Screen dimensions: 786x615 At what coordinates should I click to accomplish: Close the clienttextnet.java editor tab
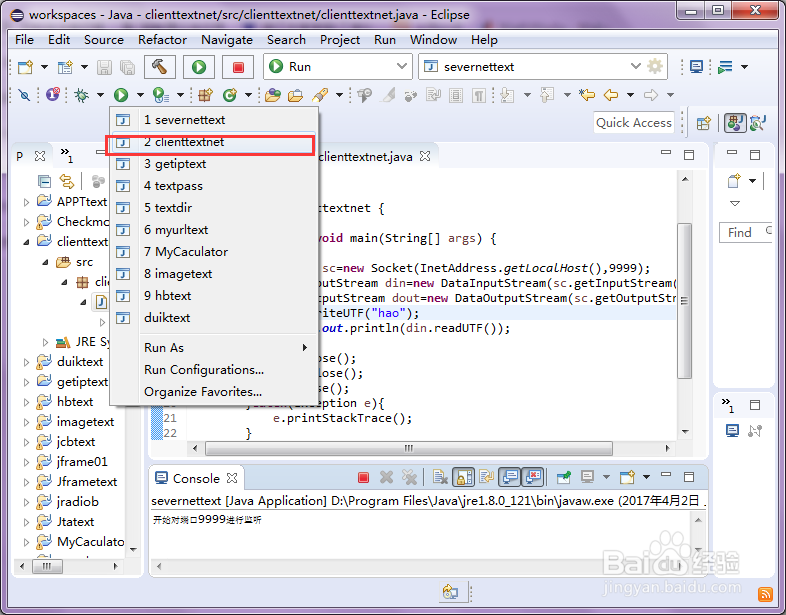pyautogui.click(x=425, y=156)
